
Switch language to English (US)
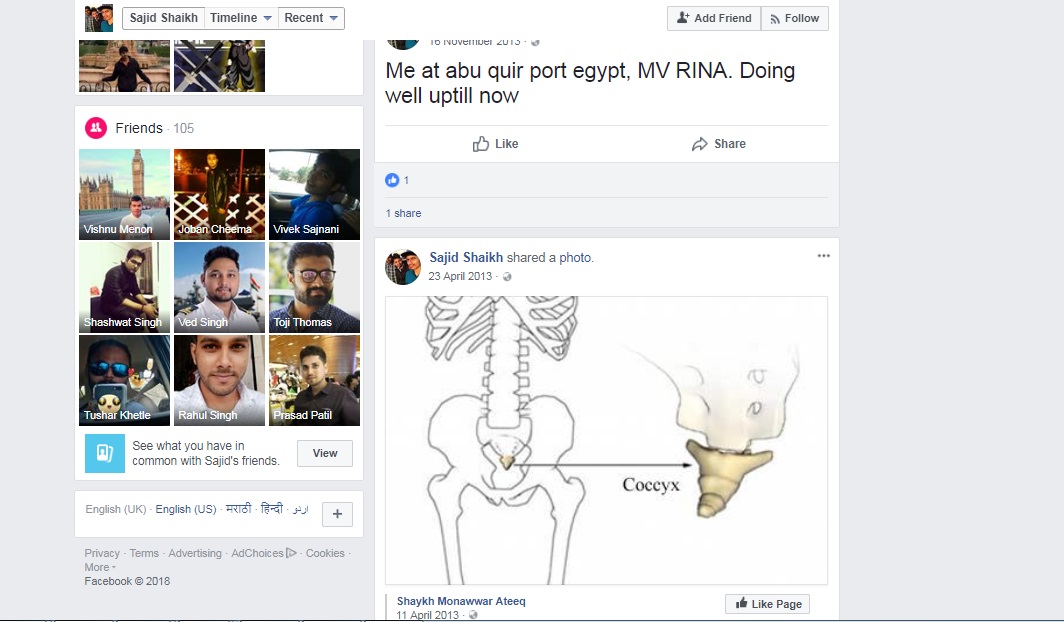[x=186, y=509]
